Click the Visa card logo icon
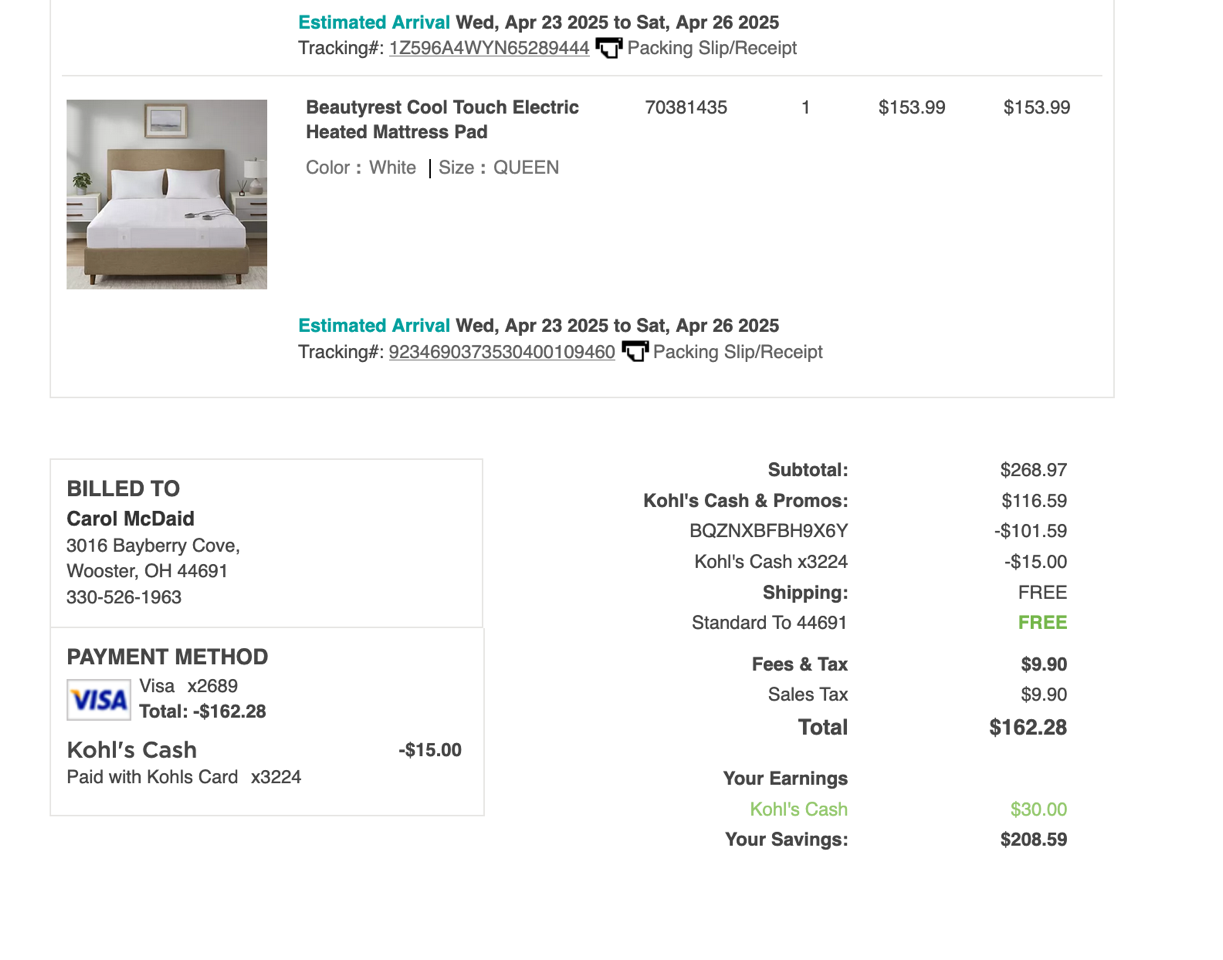 pos(98,699)
